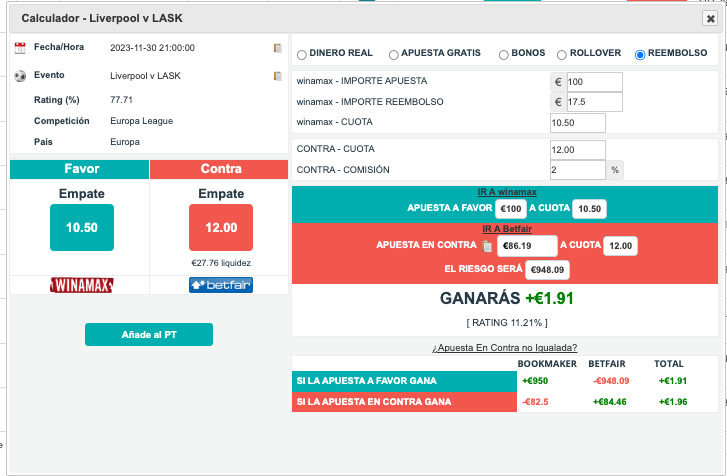Viewport: 727px width, 476px height.
Task: Click the €948.09 risk value box
Action: (547, 270)
